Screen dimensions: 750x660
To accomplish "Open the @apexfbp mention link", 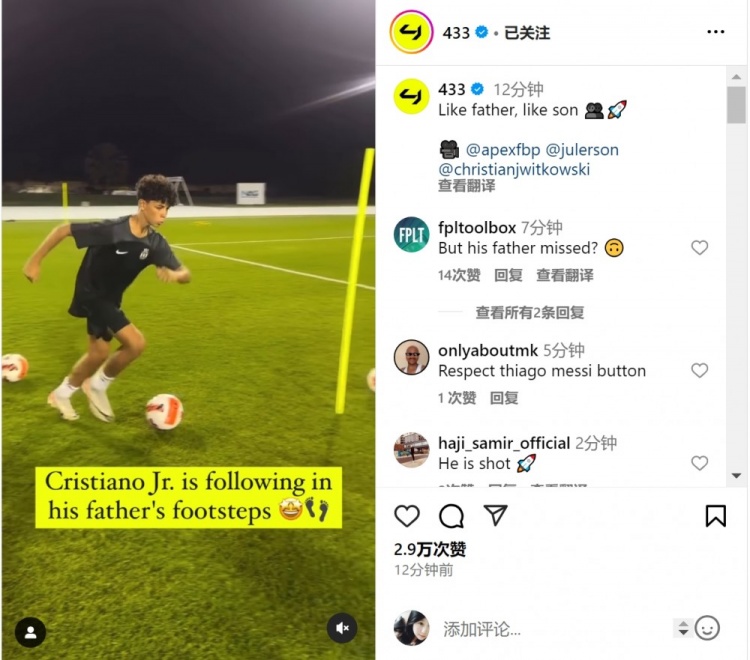I will tap(503, 150).
